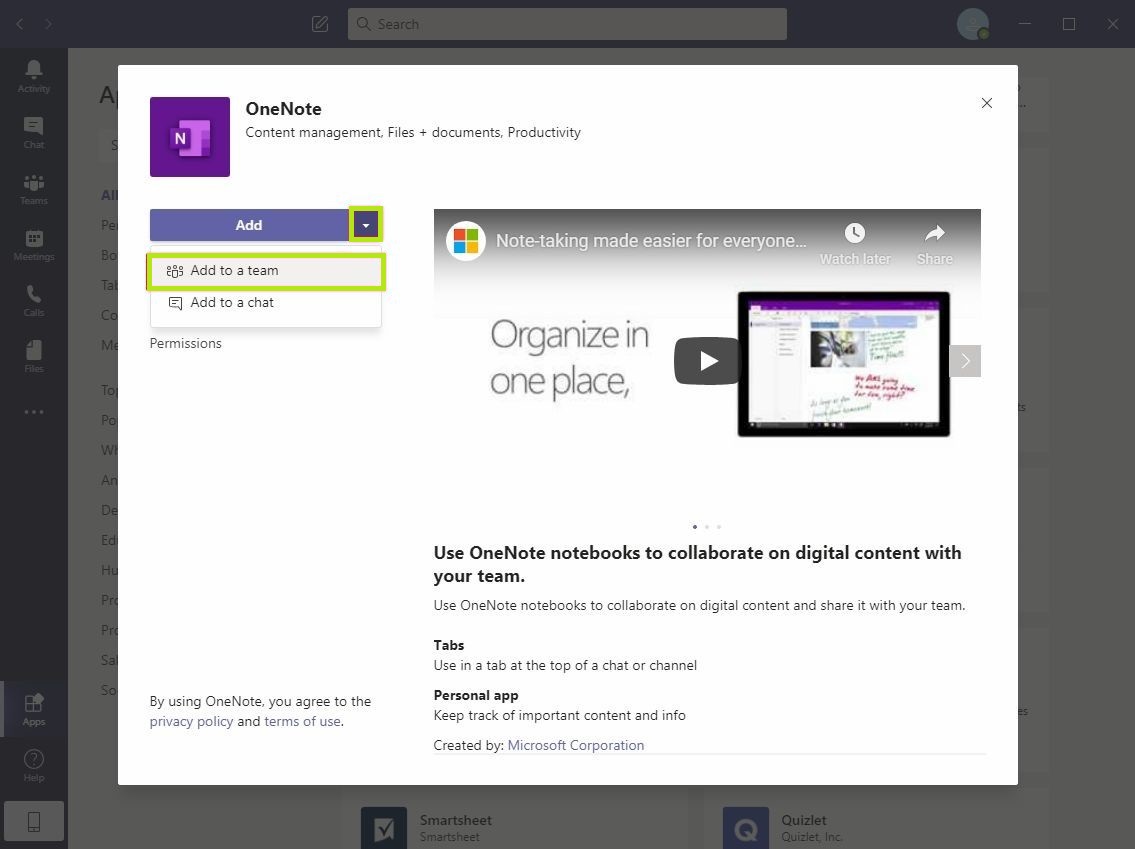Viewport: 1135px width, 849px height.
Task: Open Chat in the left sidebar
Action: 33,132
